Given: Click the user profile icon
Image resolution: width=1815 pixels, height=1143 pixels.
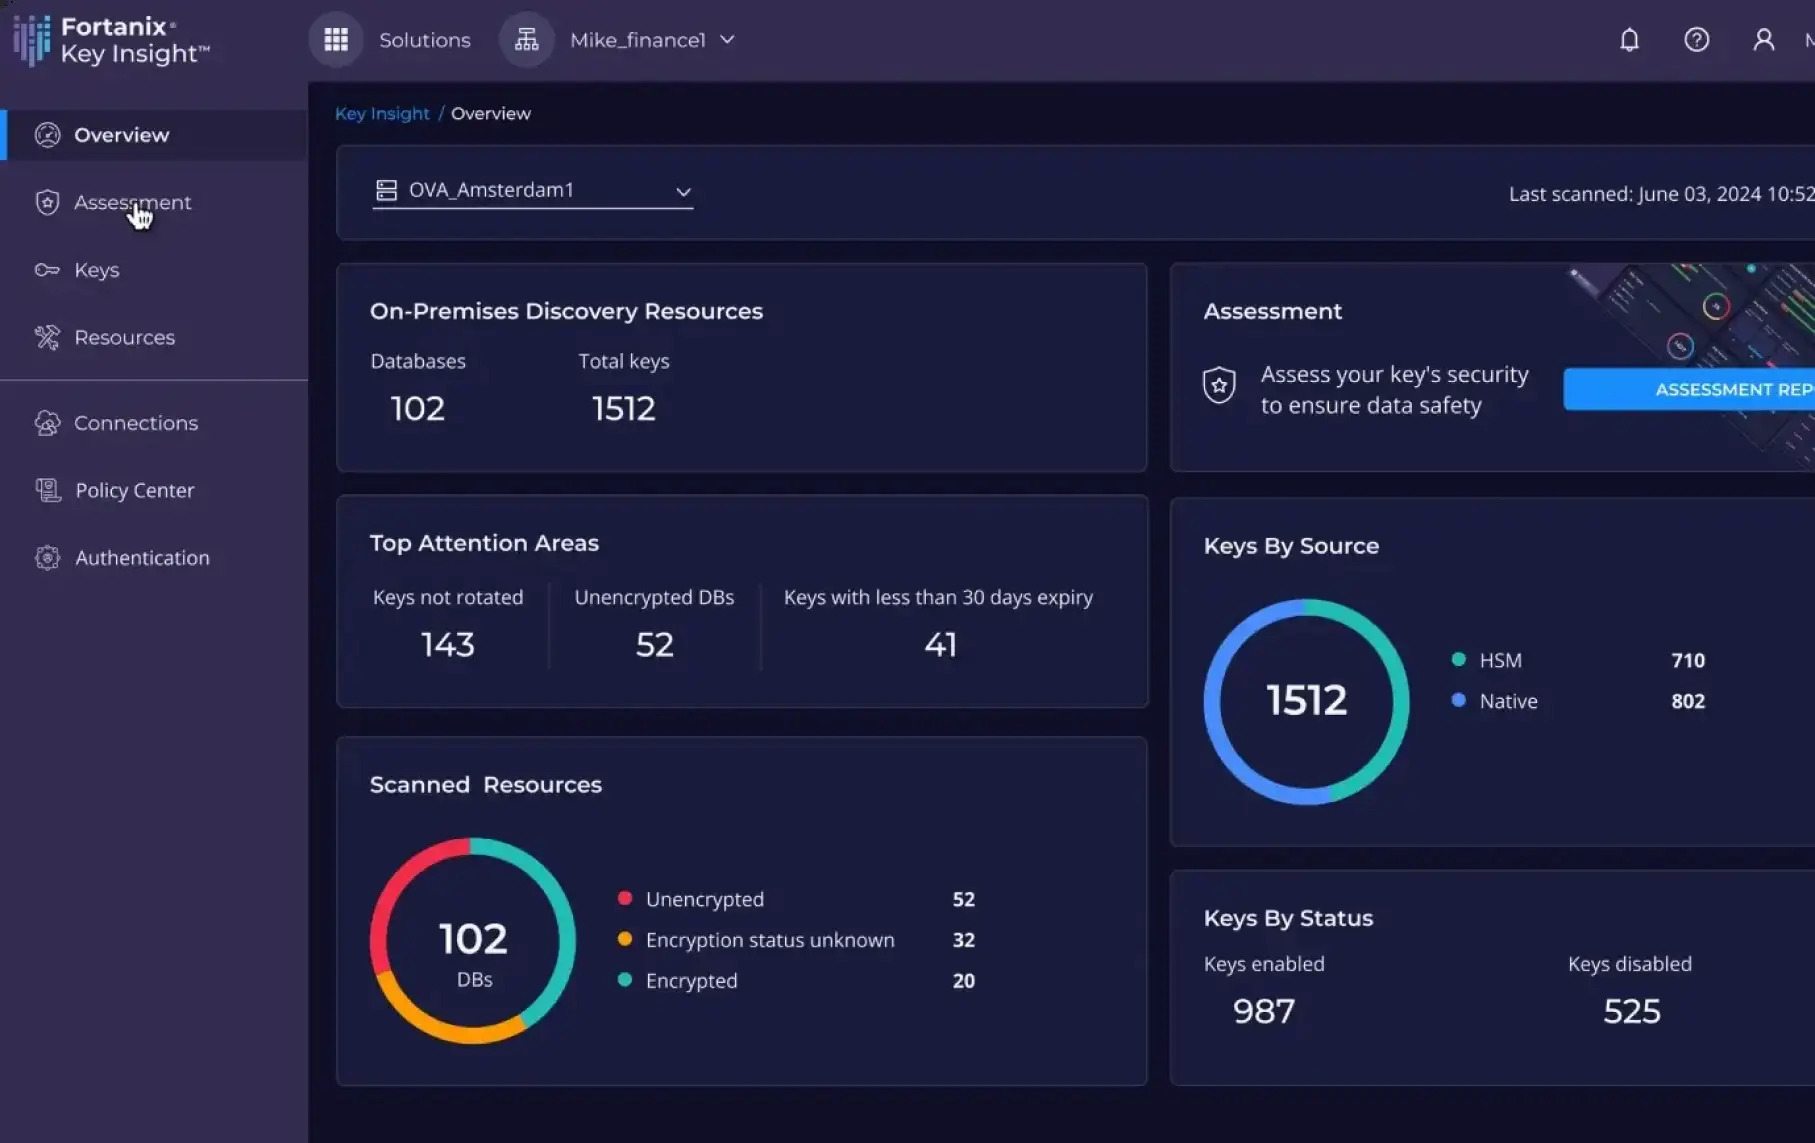Looking at the screenshot, I should (1763, 40).
